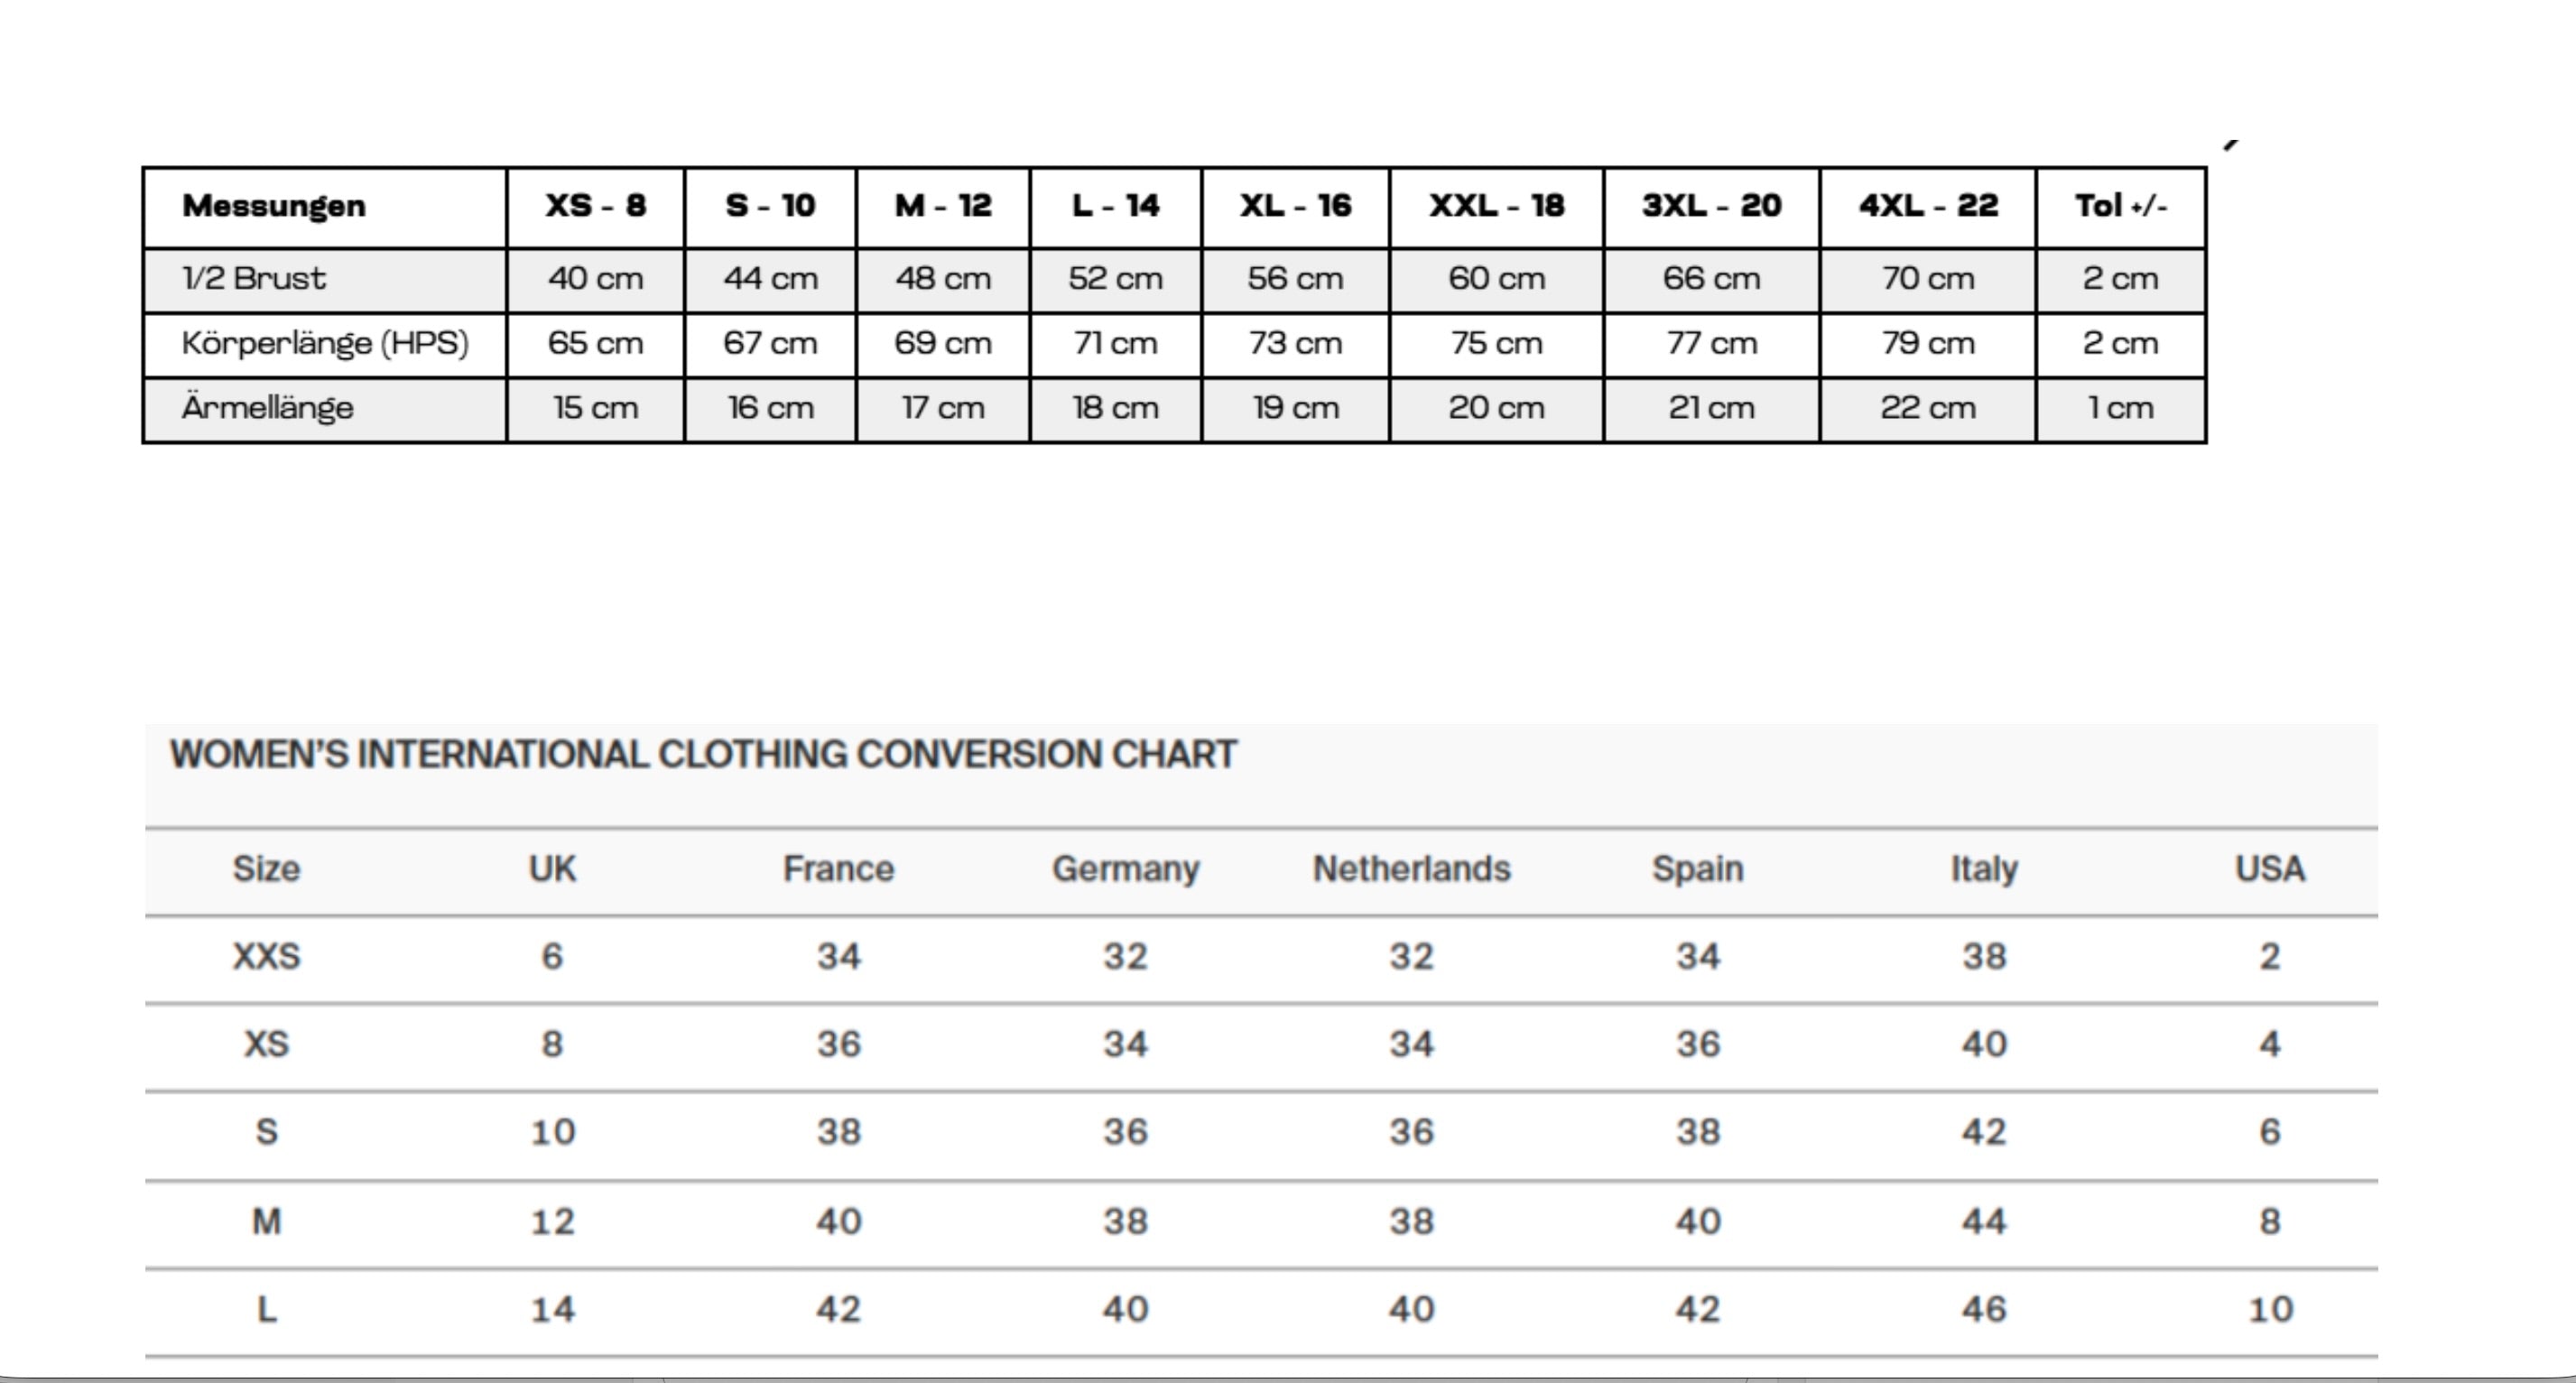Click the Women's International Clothing Conversion Chart title
2576x1383 pixels.
pyautogui.click(x=703, y=754)
